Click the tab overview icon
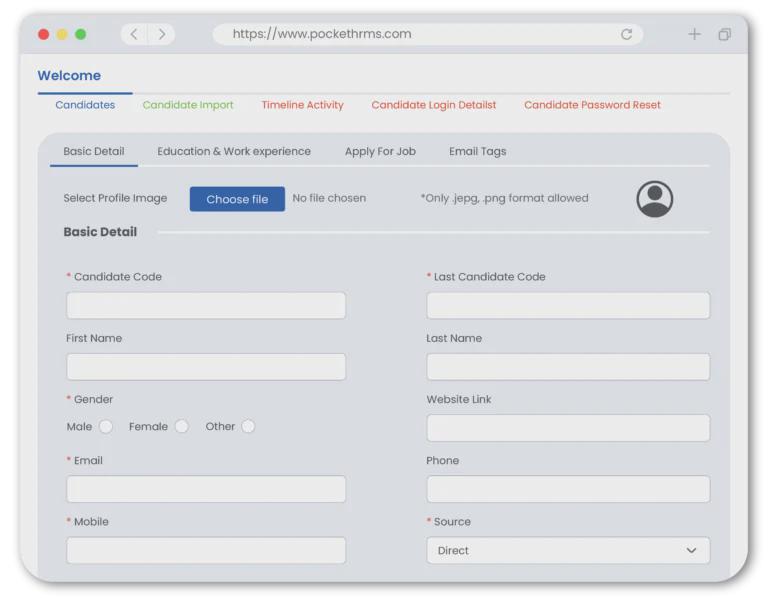768x598 pixels. tap(724, 34)
